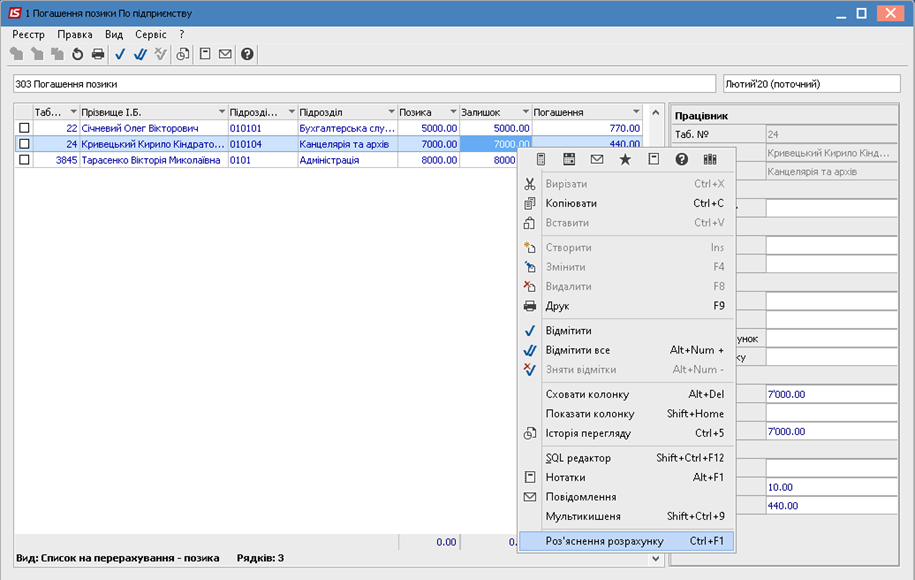The image size is (915, 580).
Task: Choose Відмітити все in the context menu
Action: (627, 350)
